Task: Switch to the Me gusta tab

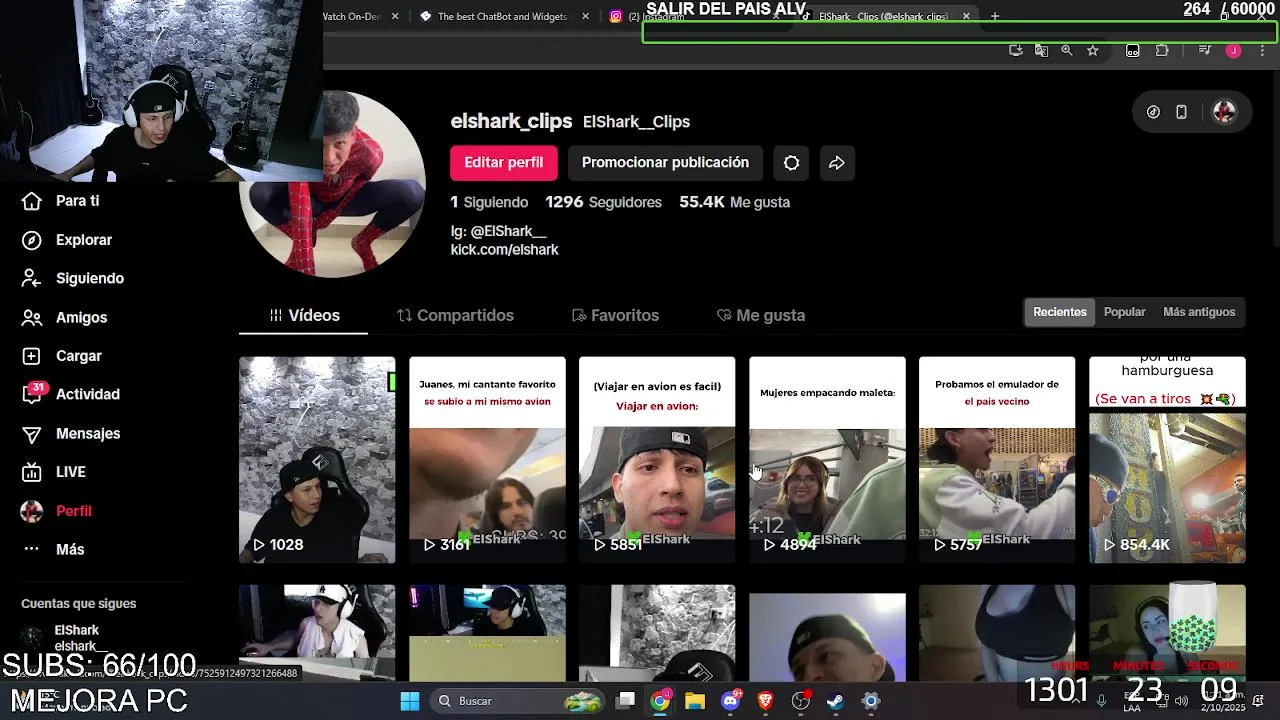Action: pyautogui.click(x=761, y=315)
